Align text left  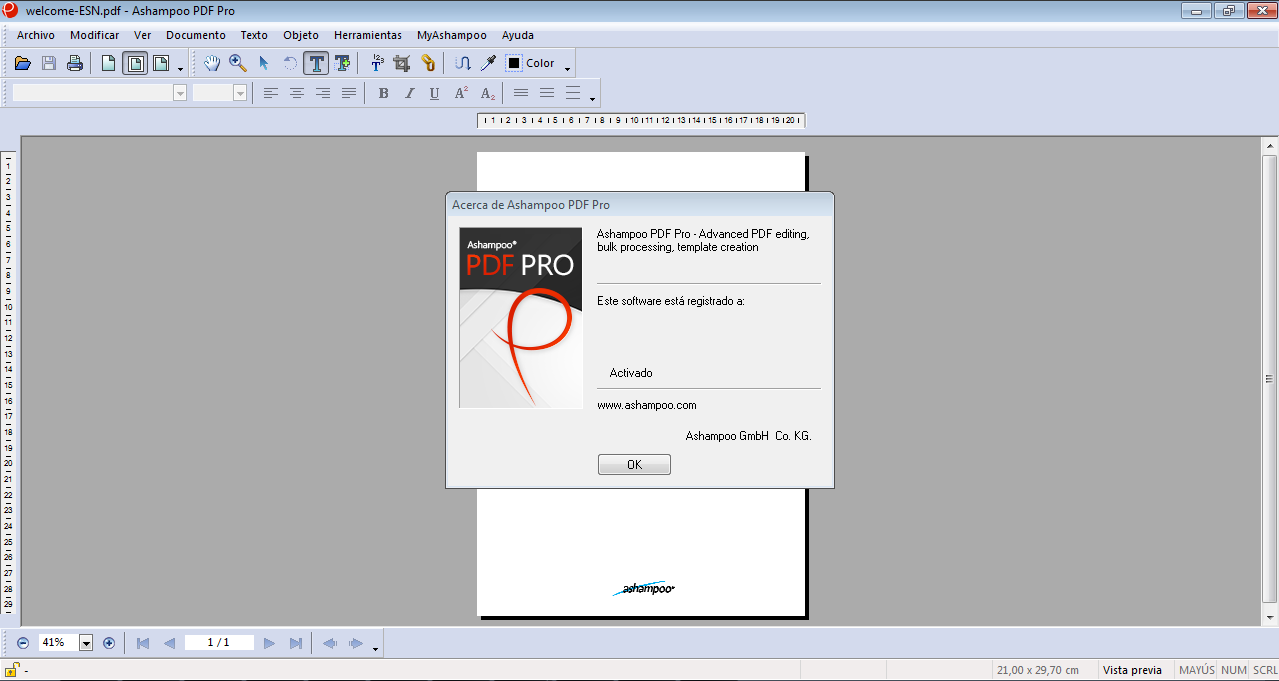271,93
